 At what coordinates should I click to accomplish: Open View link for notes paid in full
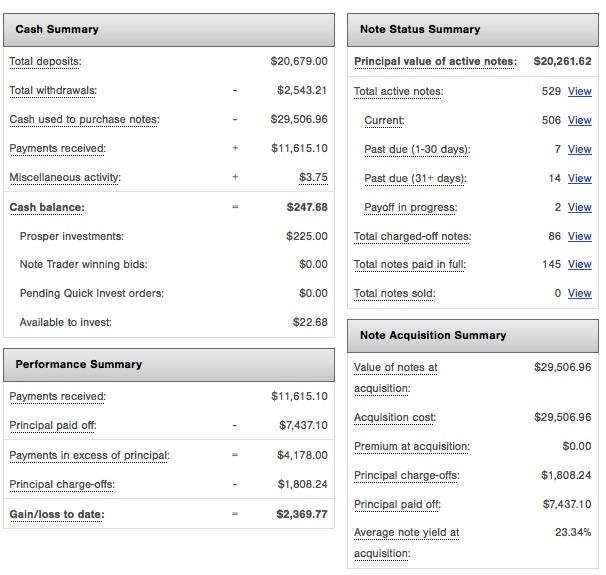click(x=579, y=264)
